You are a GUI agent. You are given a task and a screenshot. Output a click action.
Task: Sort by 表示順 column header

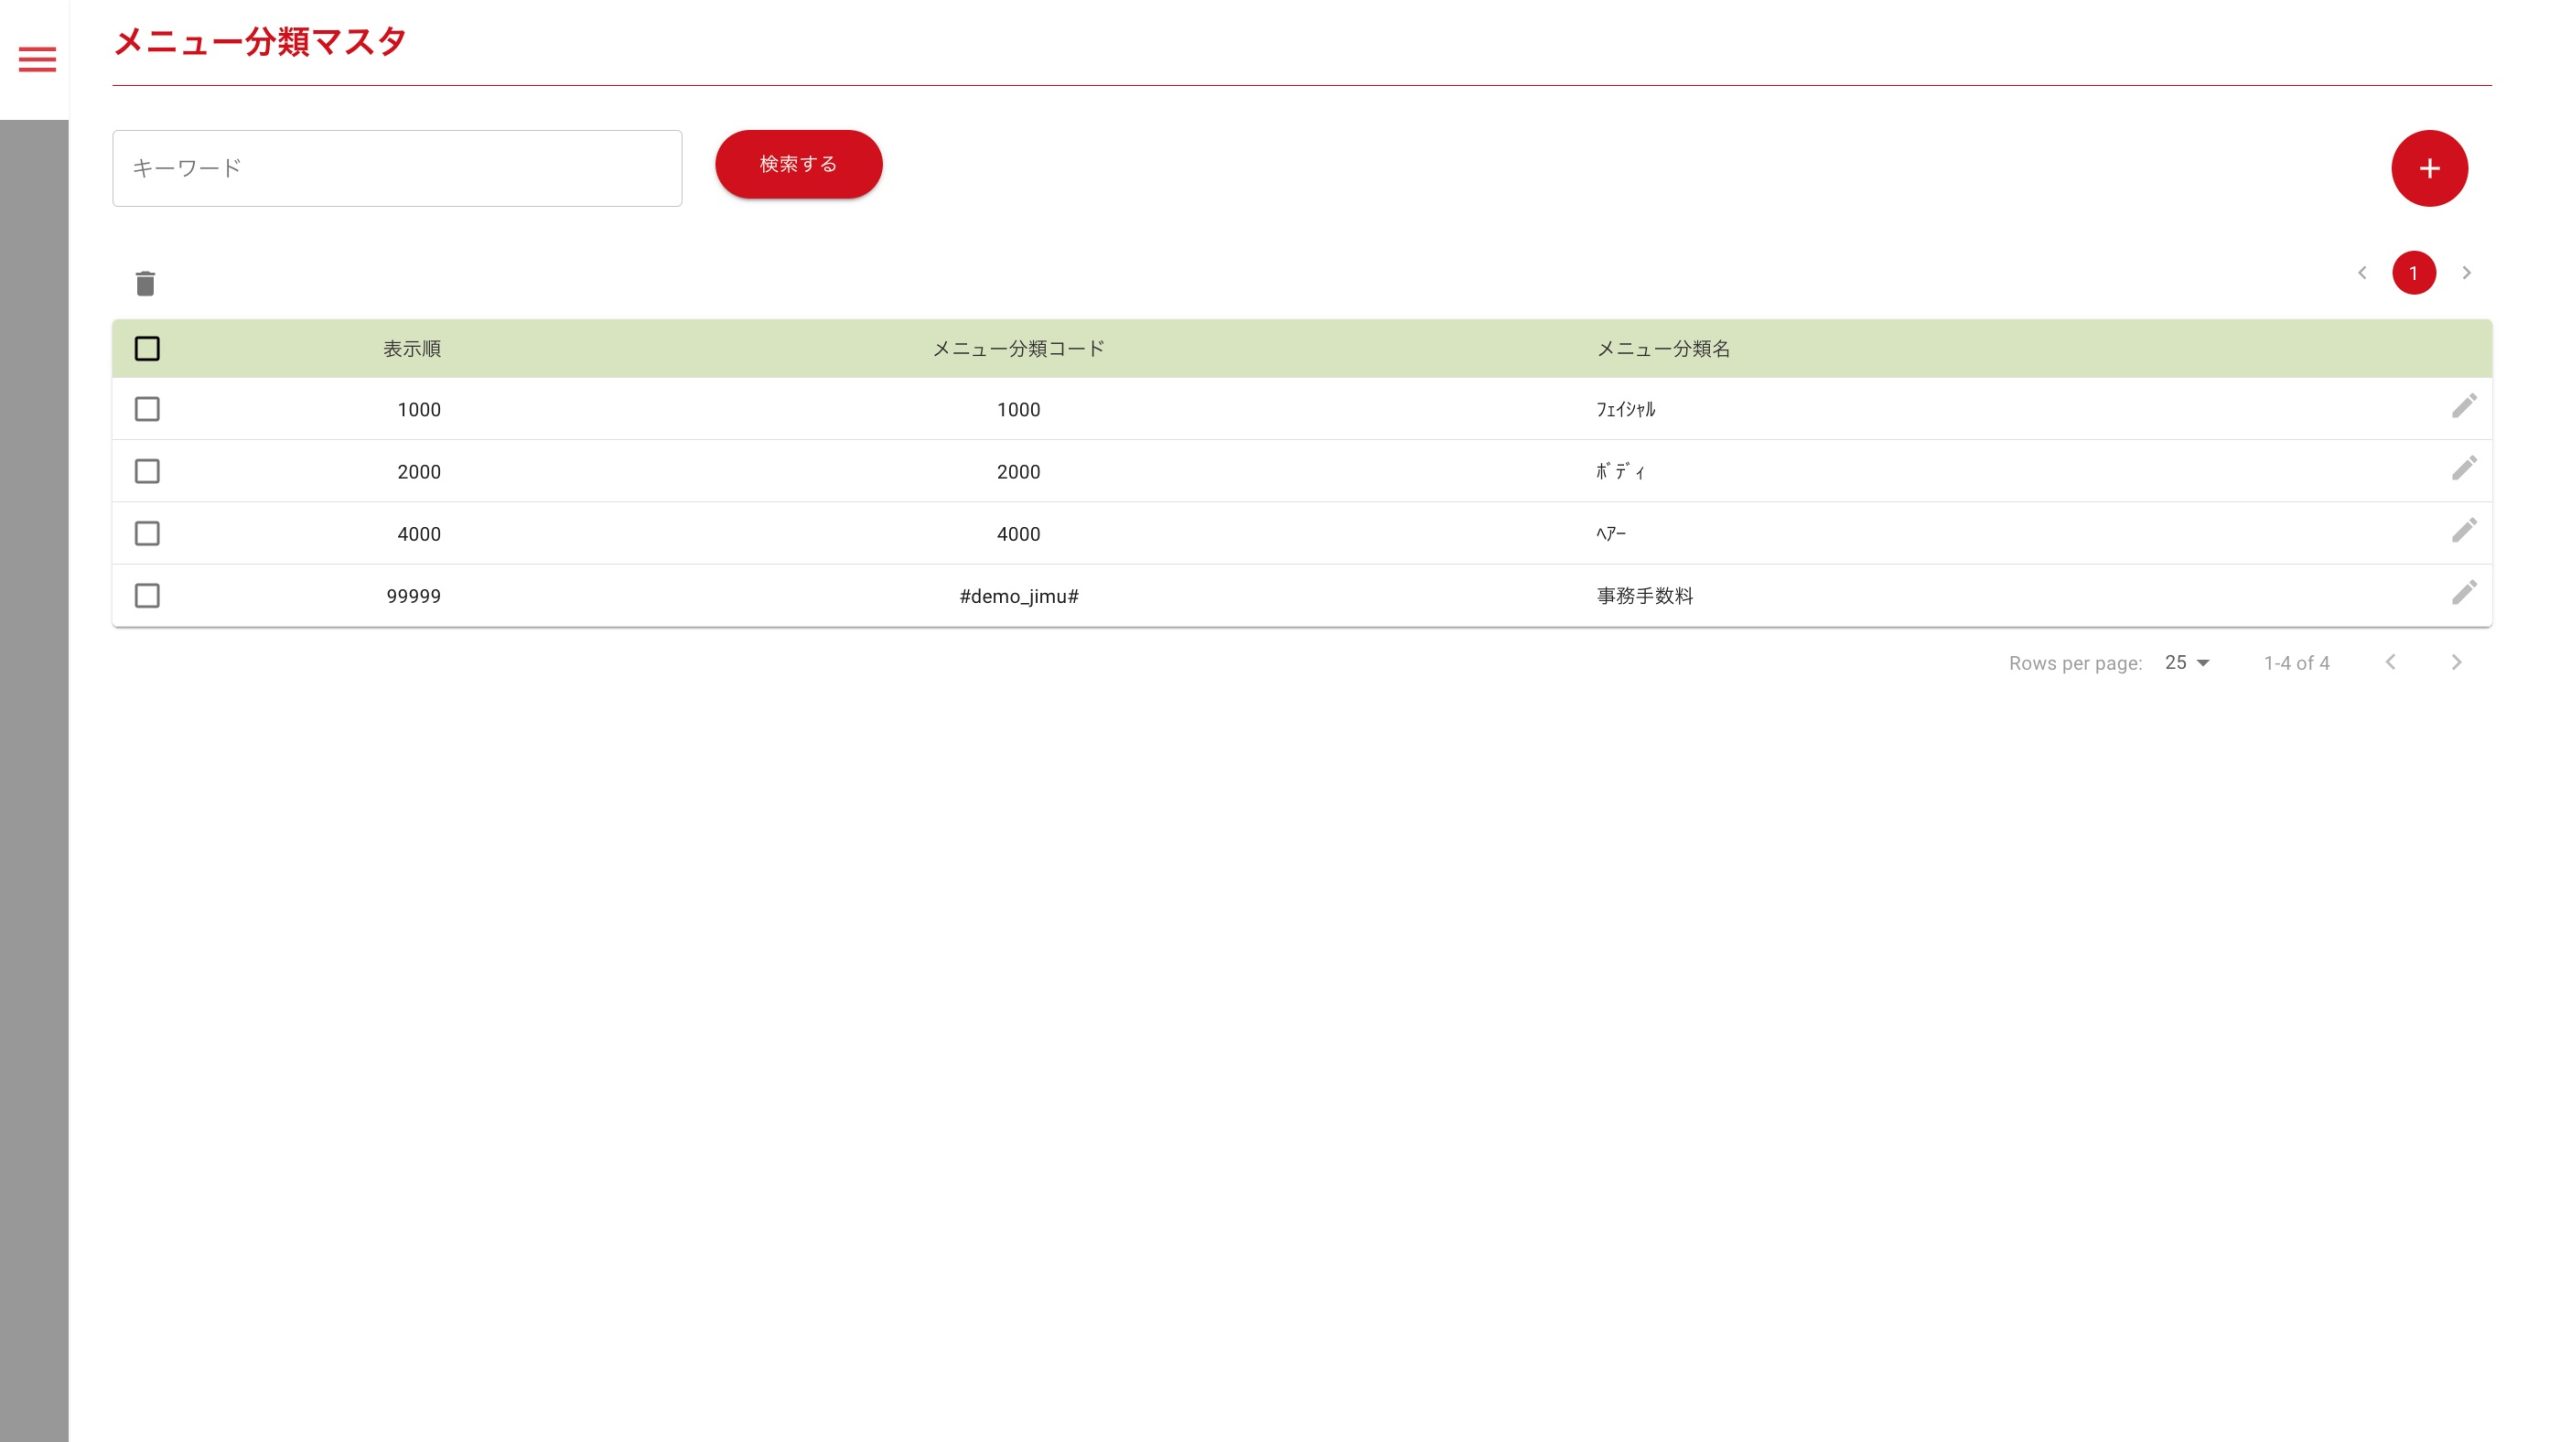[x=412, y=349]
